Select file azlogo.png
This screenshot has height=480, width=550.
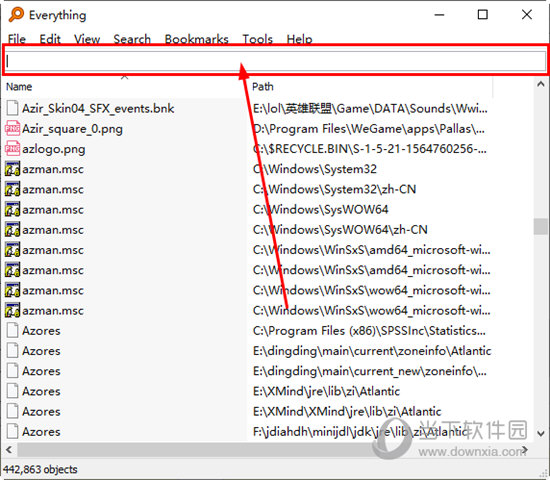(x=54, y=149)
